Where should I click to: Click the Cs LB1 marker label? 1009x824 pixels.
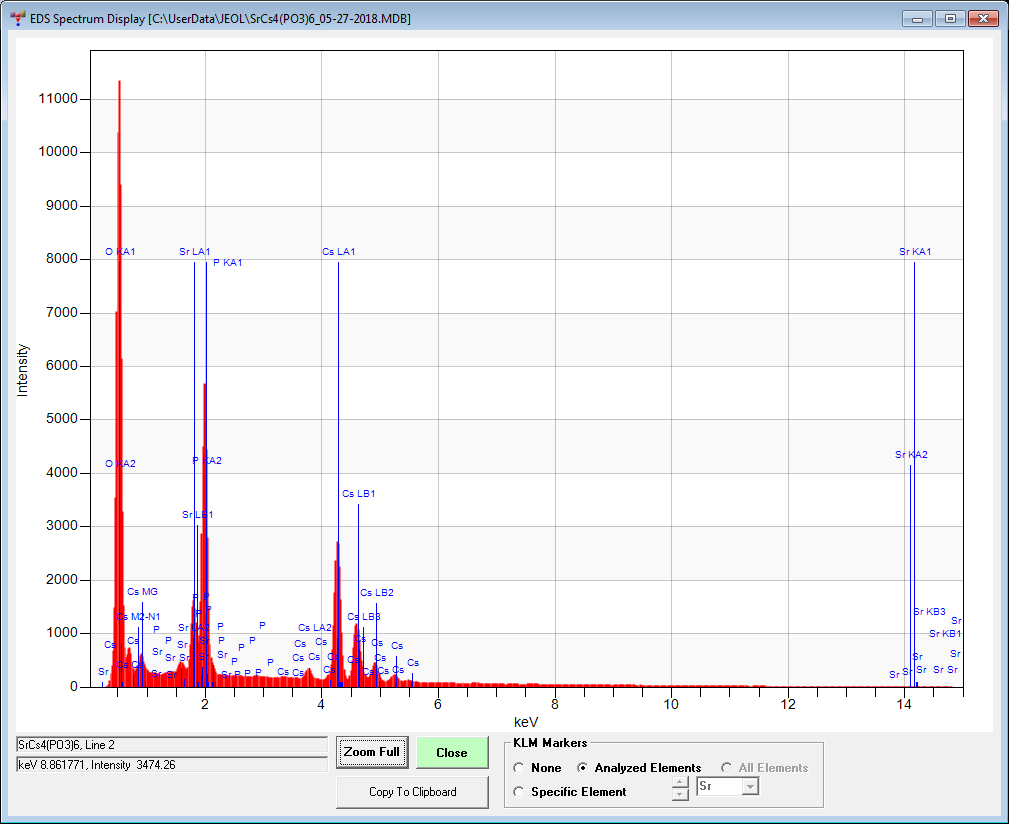pyautogui.click(x=358, y=494)
